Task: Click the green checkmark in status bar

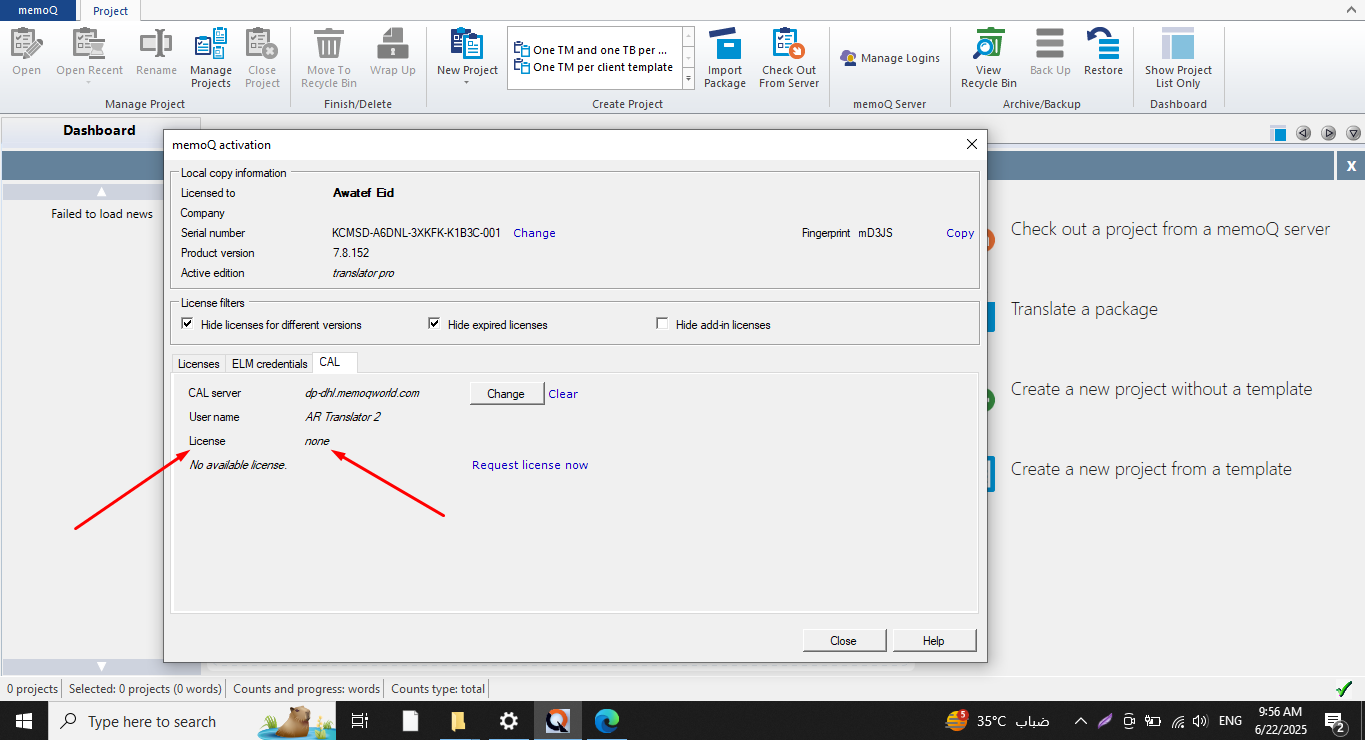Action: (x=1345, y=689)
